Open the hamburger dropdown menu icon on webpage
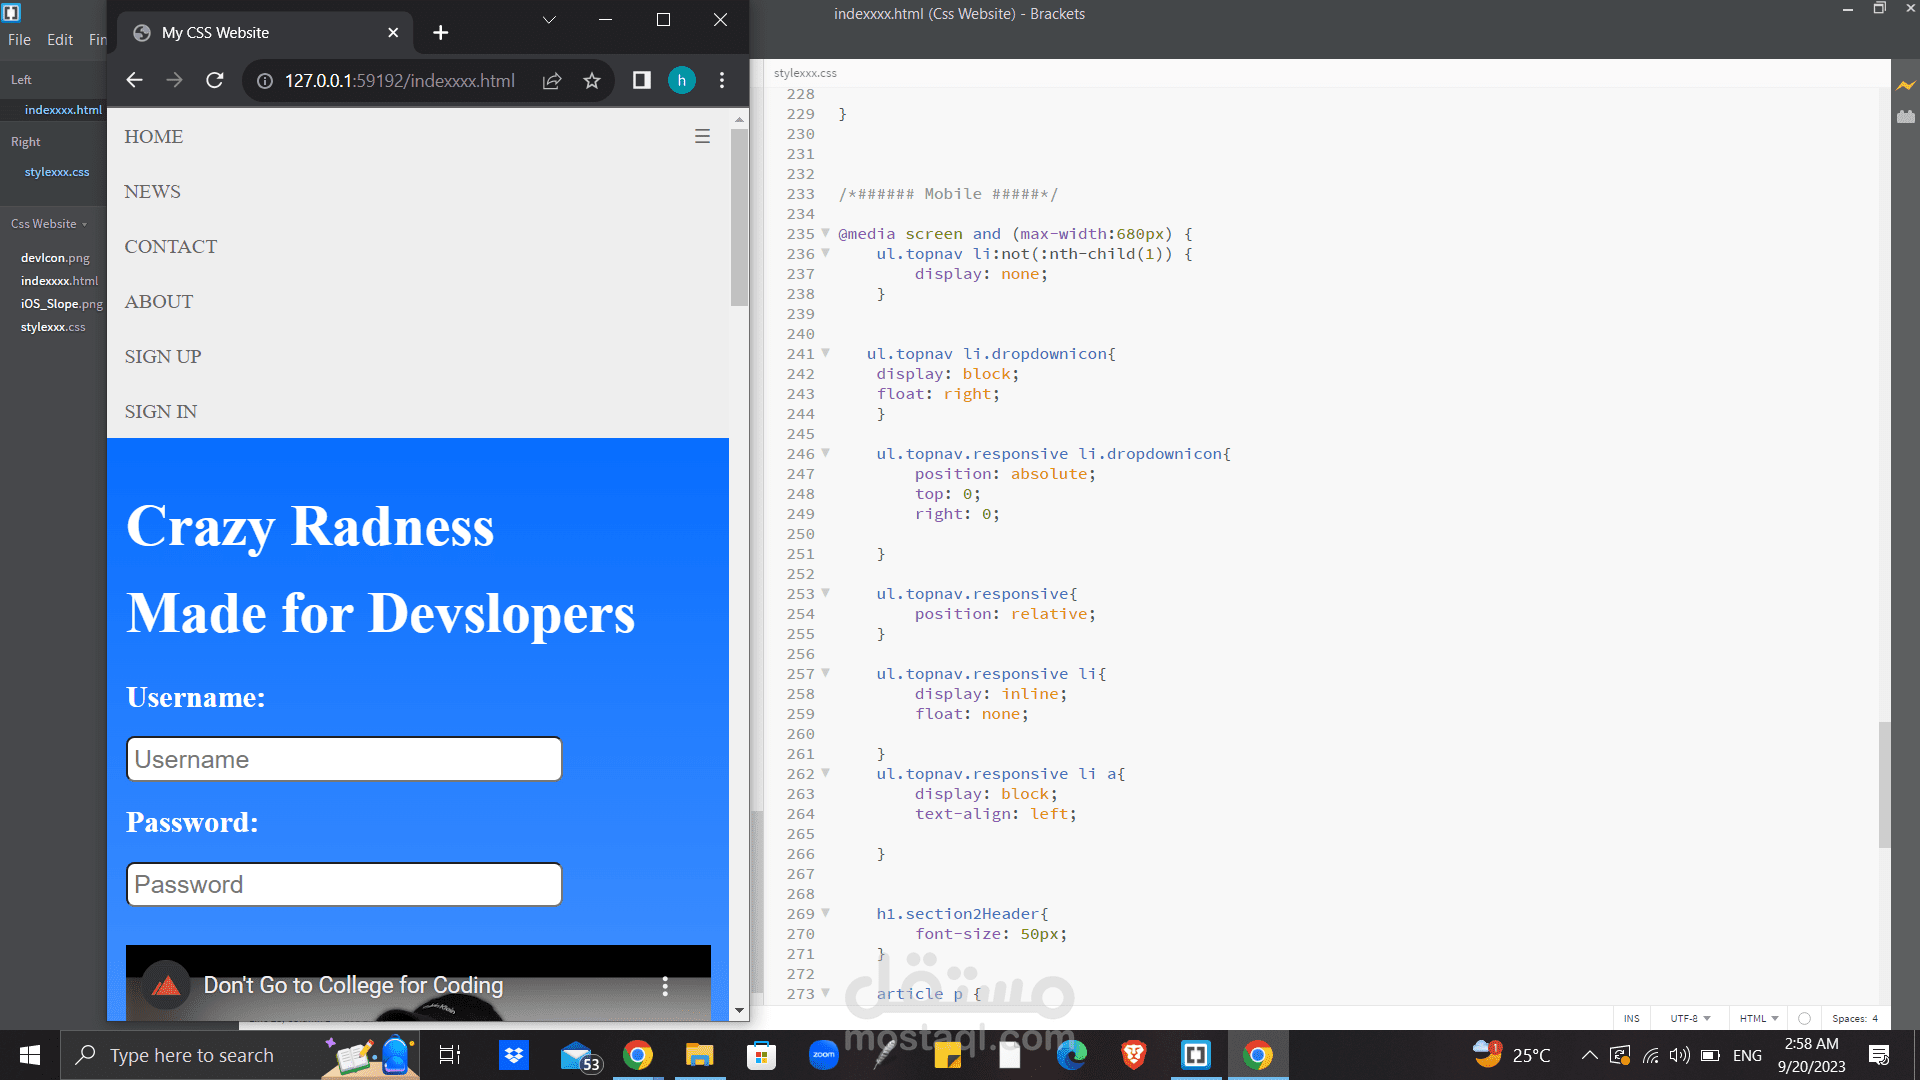This screenshot has width=1920, height=1080. (x=702, y=136)
